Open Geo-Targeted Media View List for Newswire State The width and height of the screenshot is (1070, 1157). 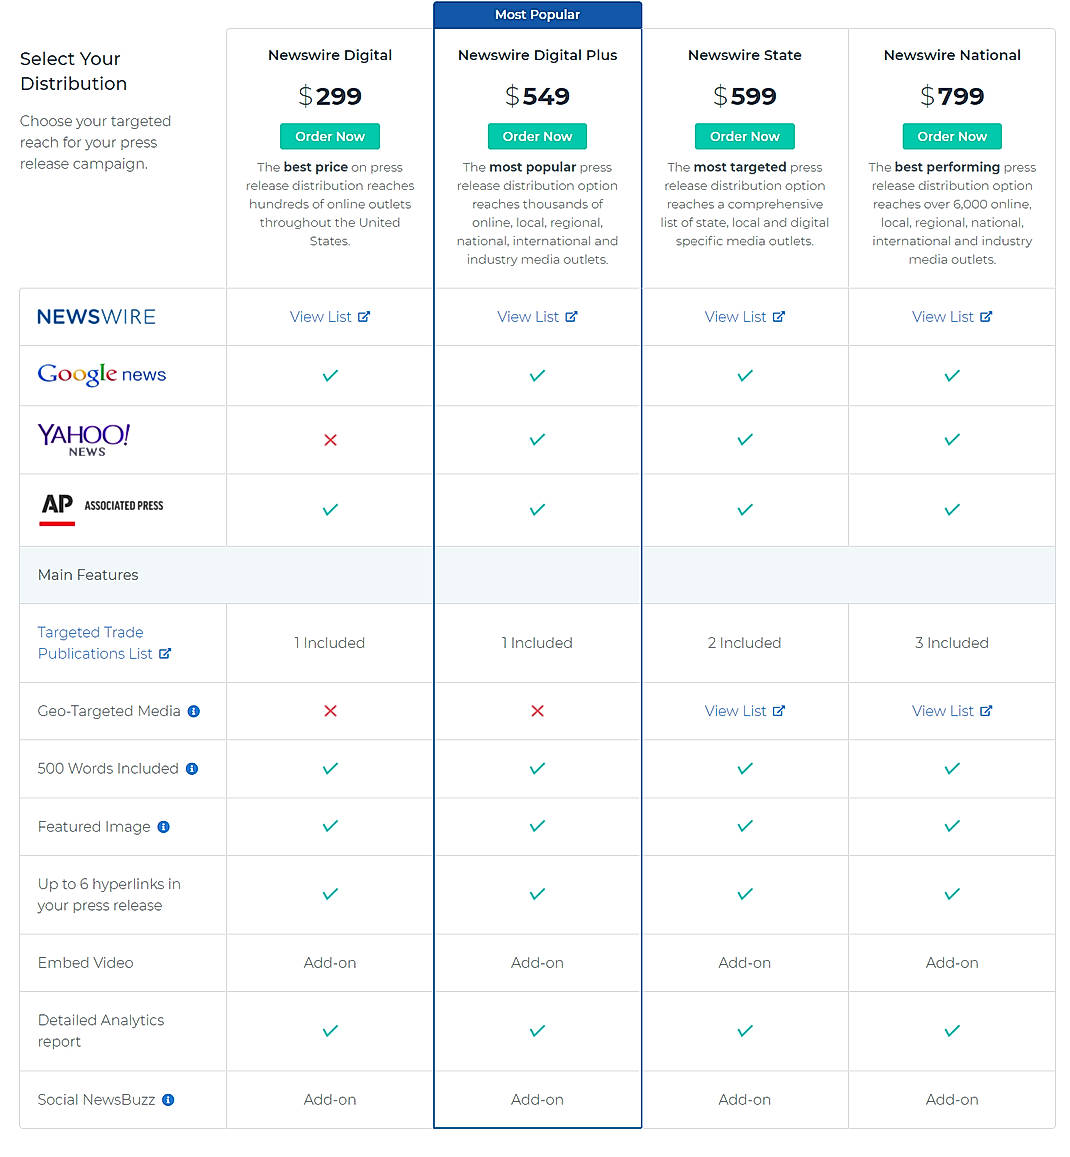pos(745,711)
